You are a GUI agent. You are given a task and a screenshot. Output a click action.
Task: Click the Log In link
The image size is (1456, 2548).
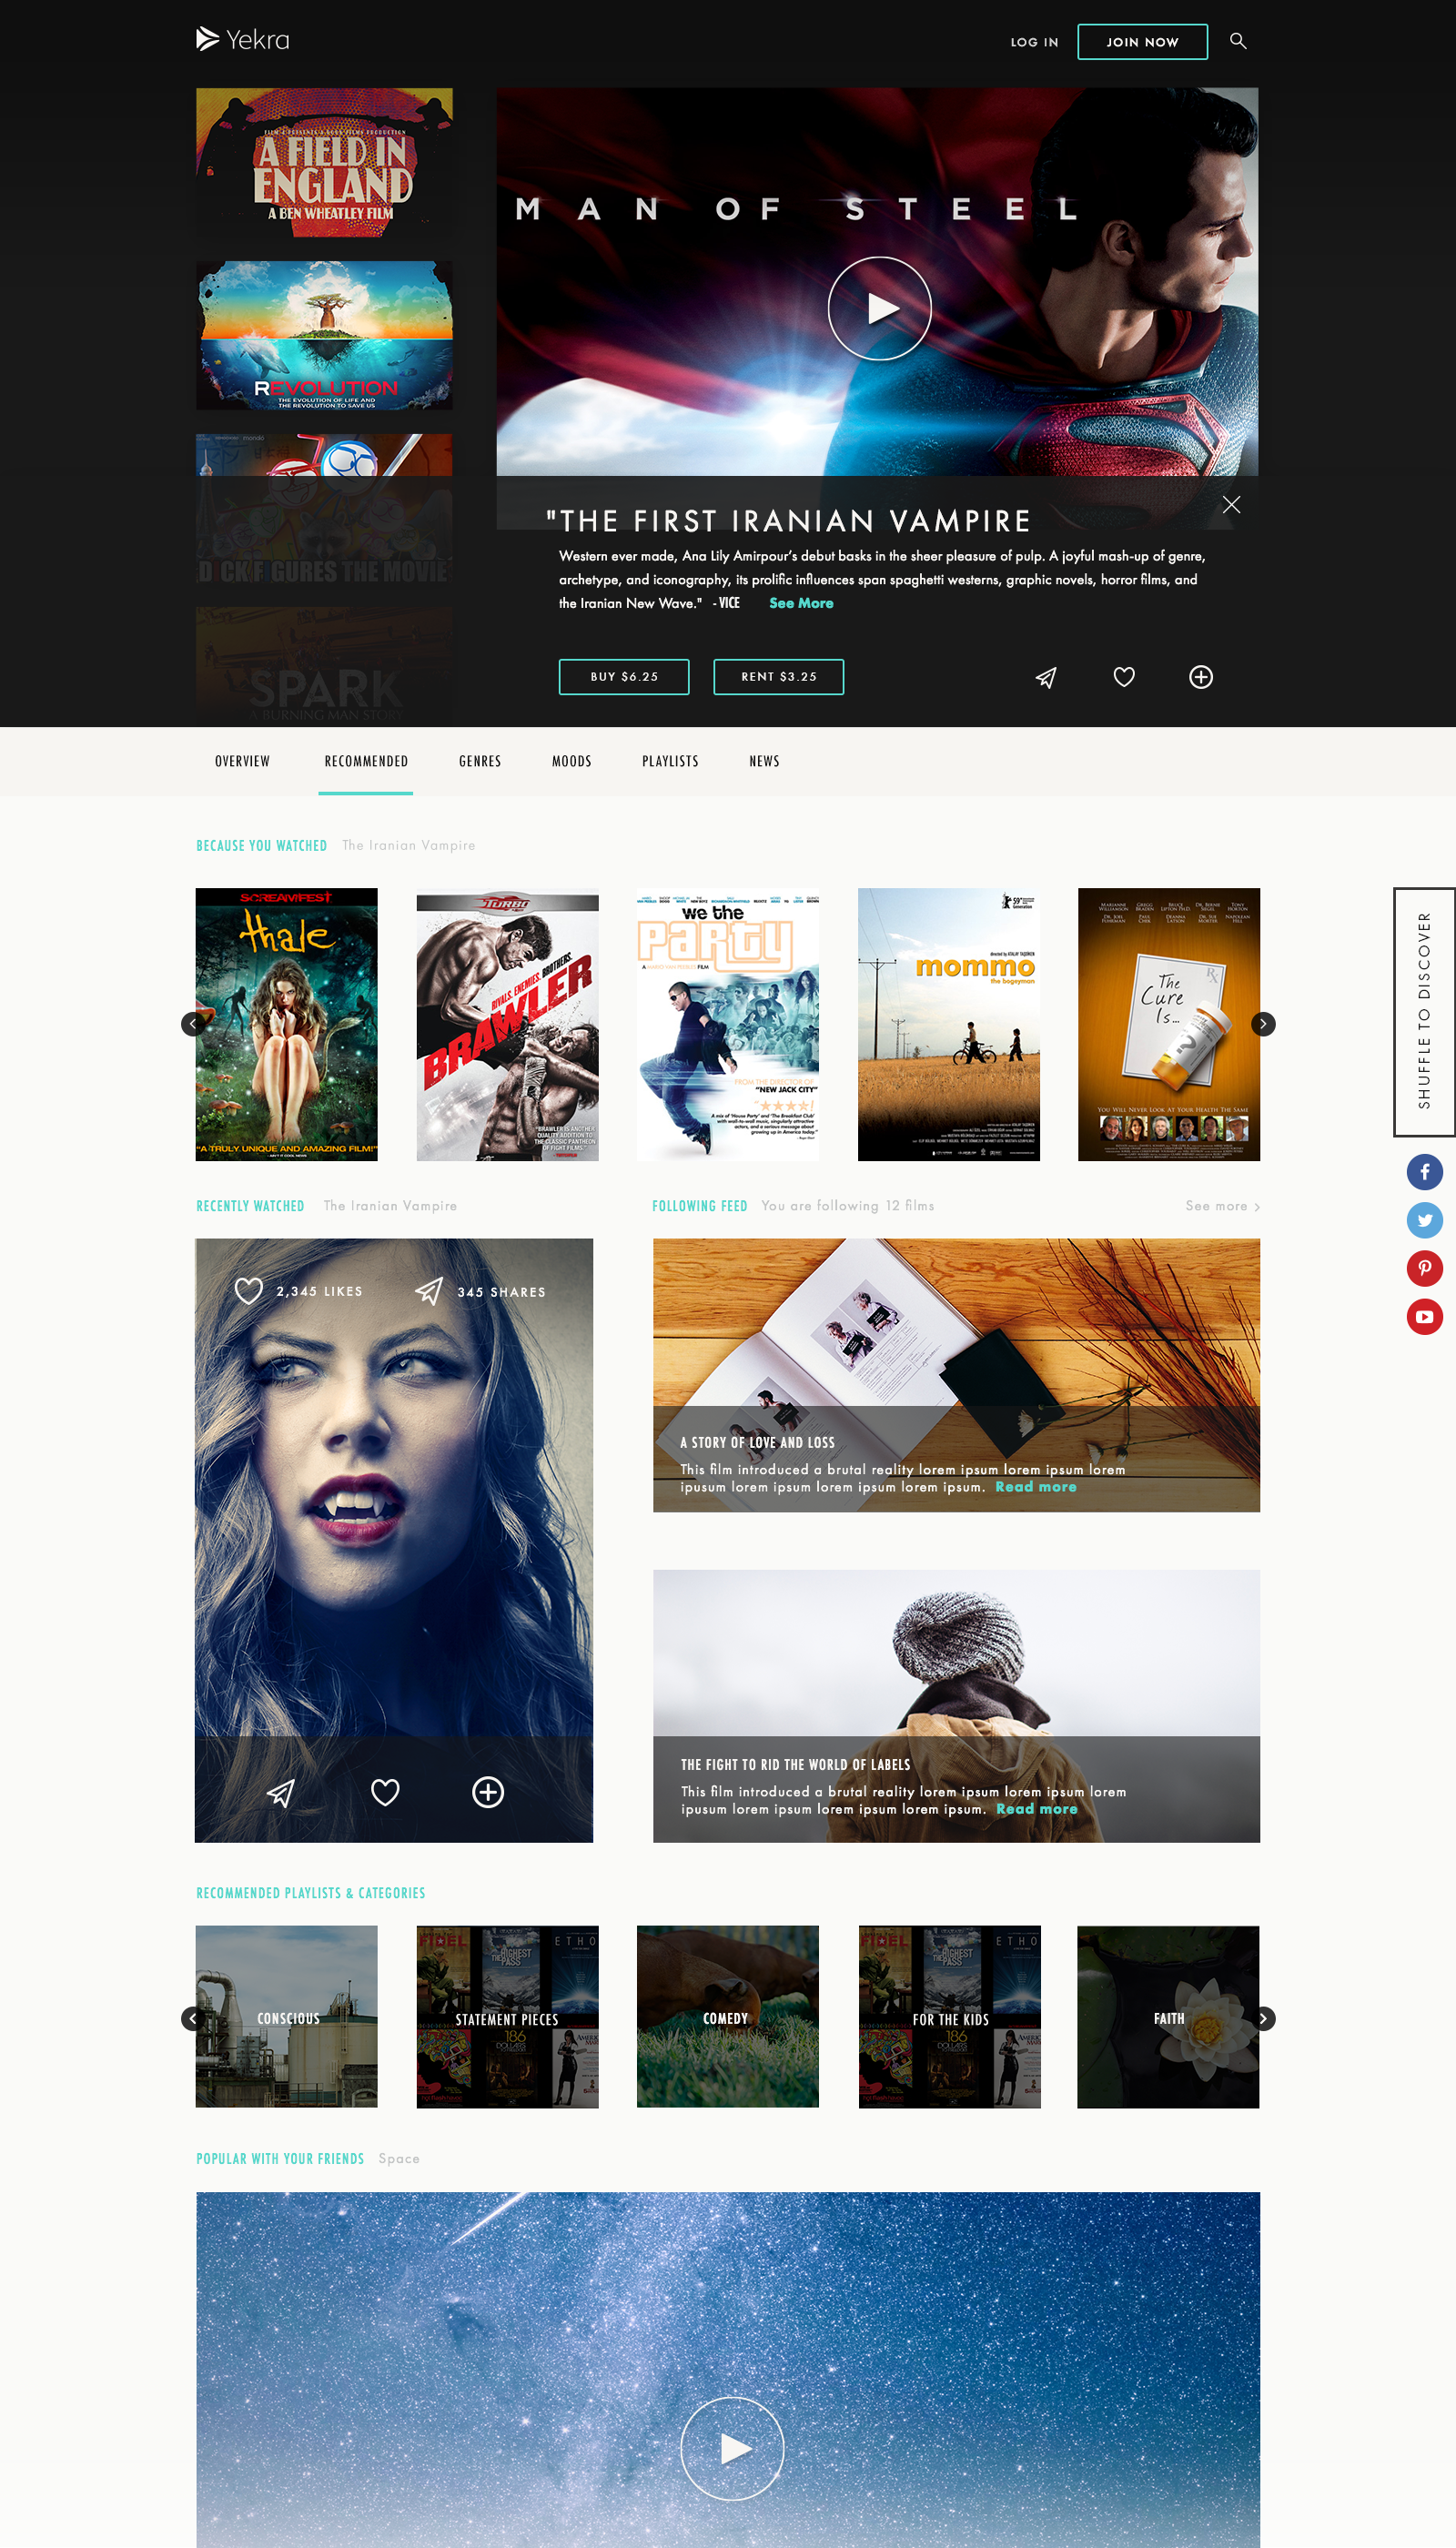point(1034,42)
